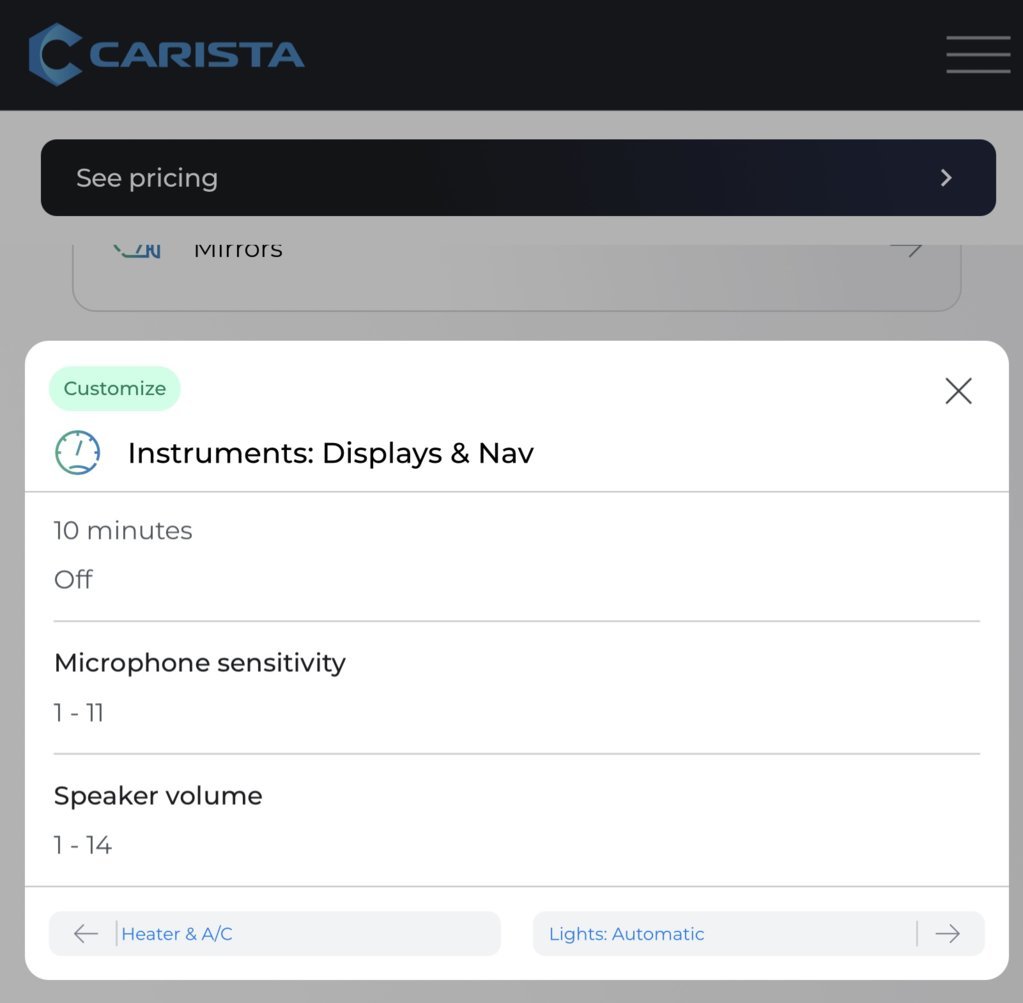Select the Speaker volume setting
1023x1003 pixels.
(x=158, y=795)
